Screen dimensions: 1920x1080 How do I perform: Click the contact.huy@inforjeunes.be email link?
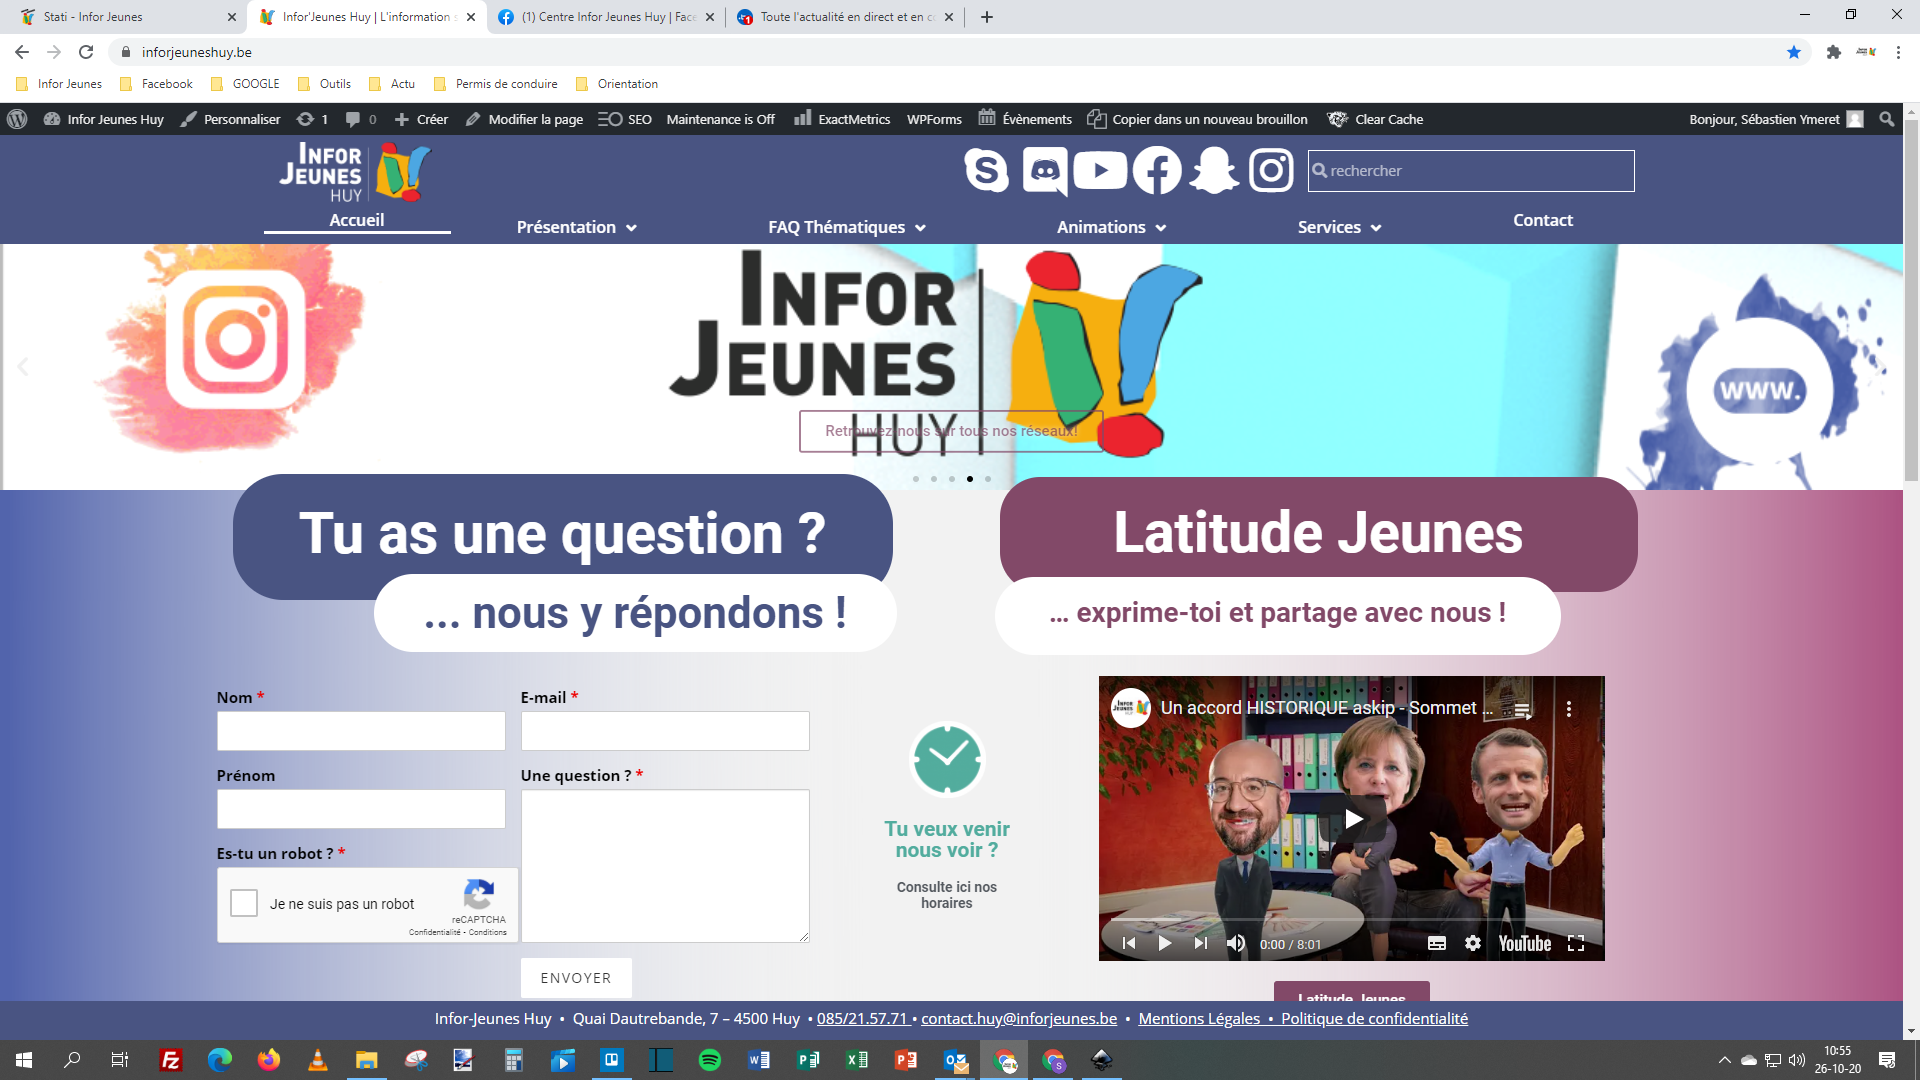click(1019, 1018)
